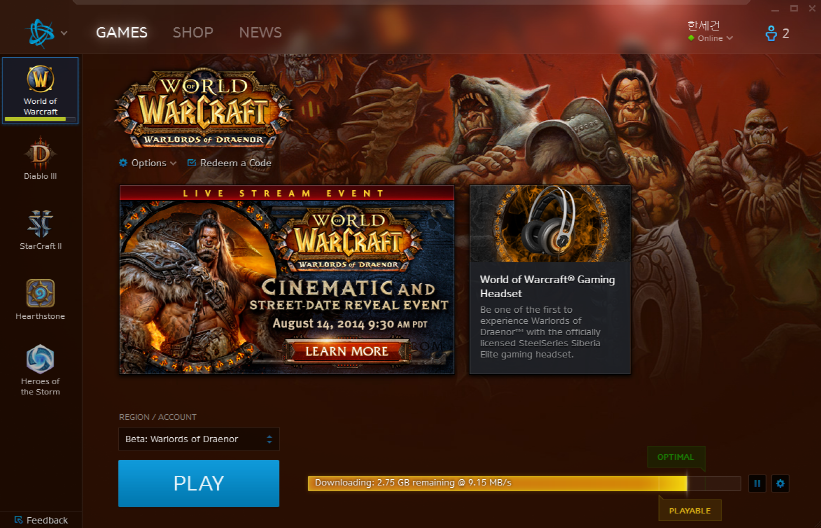This screenshot has width=821, height=528.
Task: Open the Gaming Headset promo card
Action: (x=549, y=279)
